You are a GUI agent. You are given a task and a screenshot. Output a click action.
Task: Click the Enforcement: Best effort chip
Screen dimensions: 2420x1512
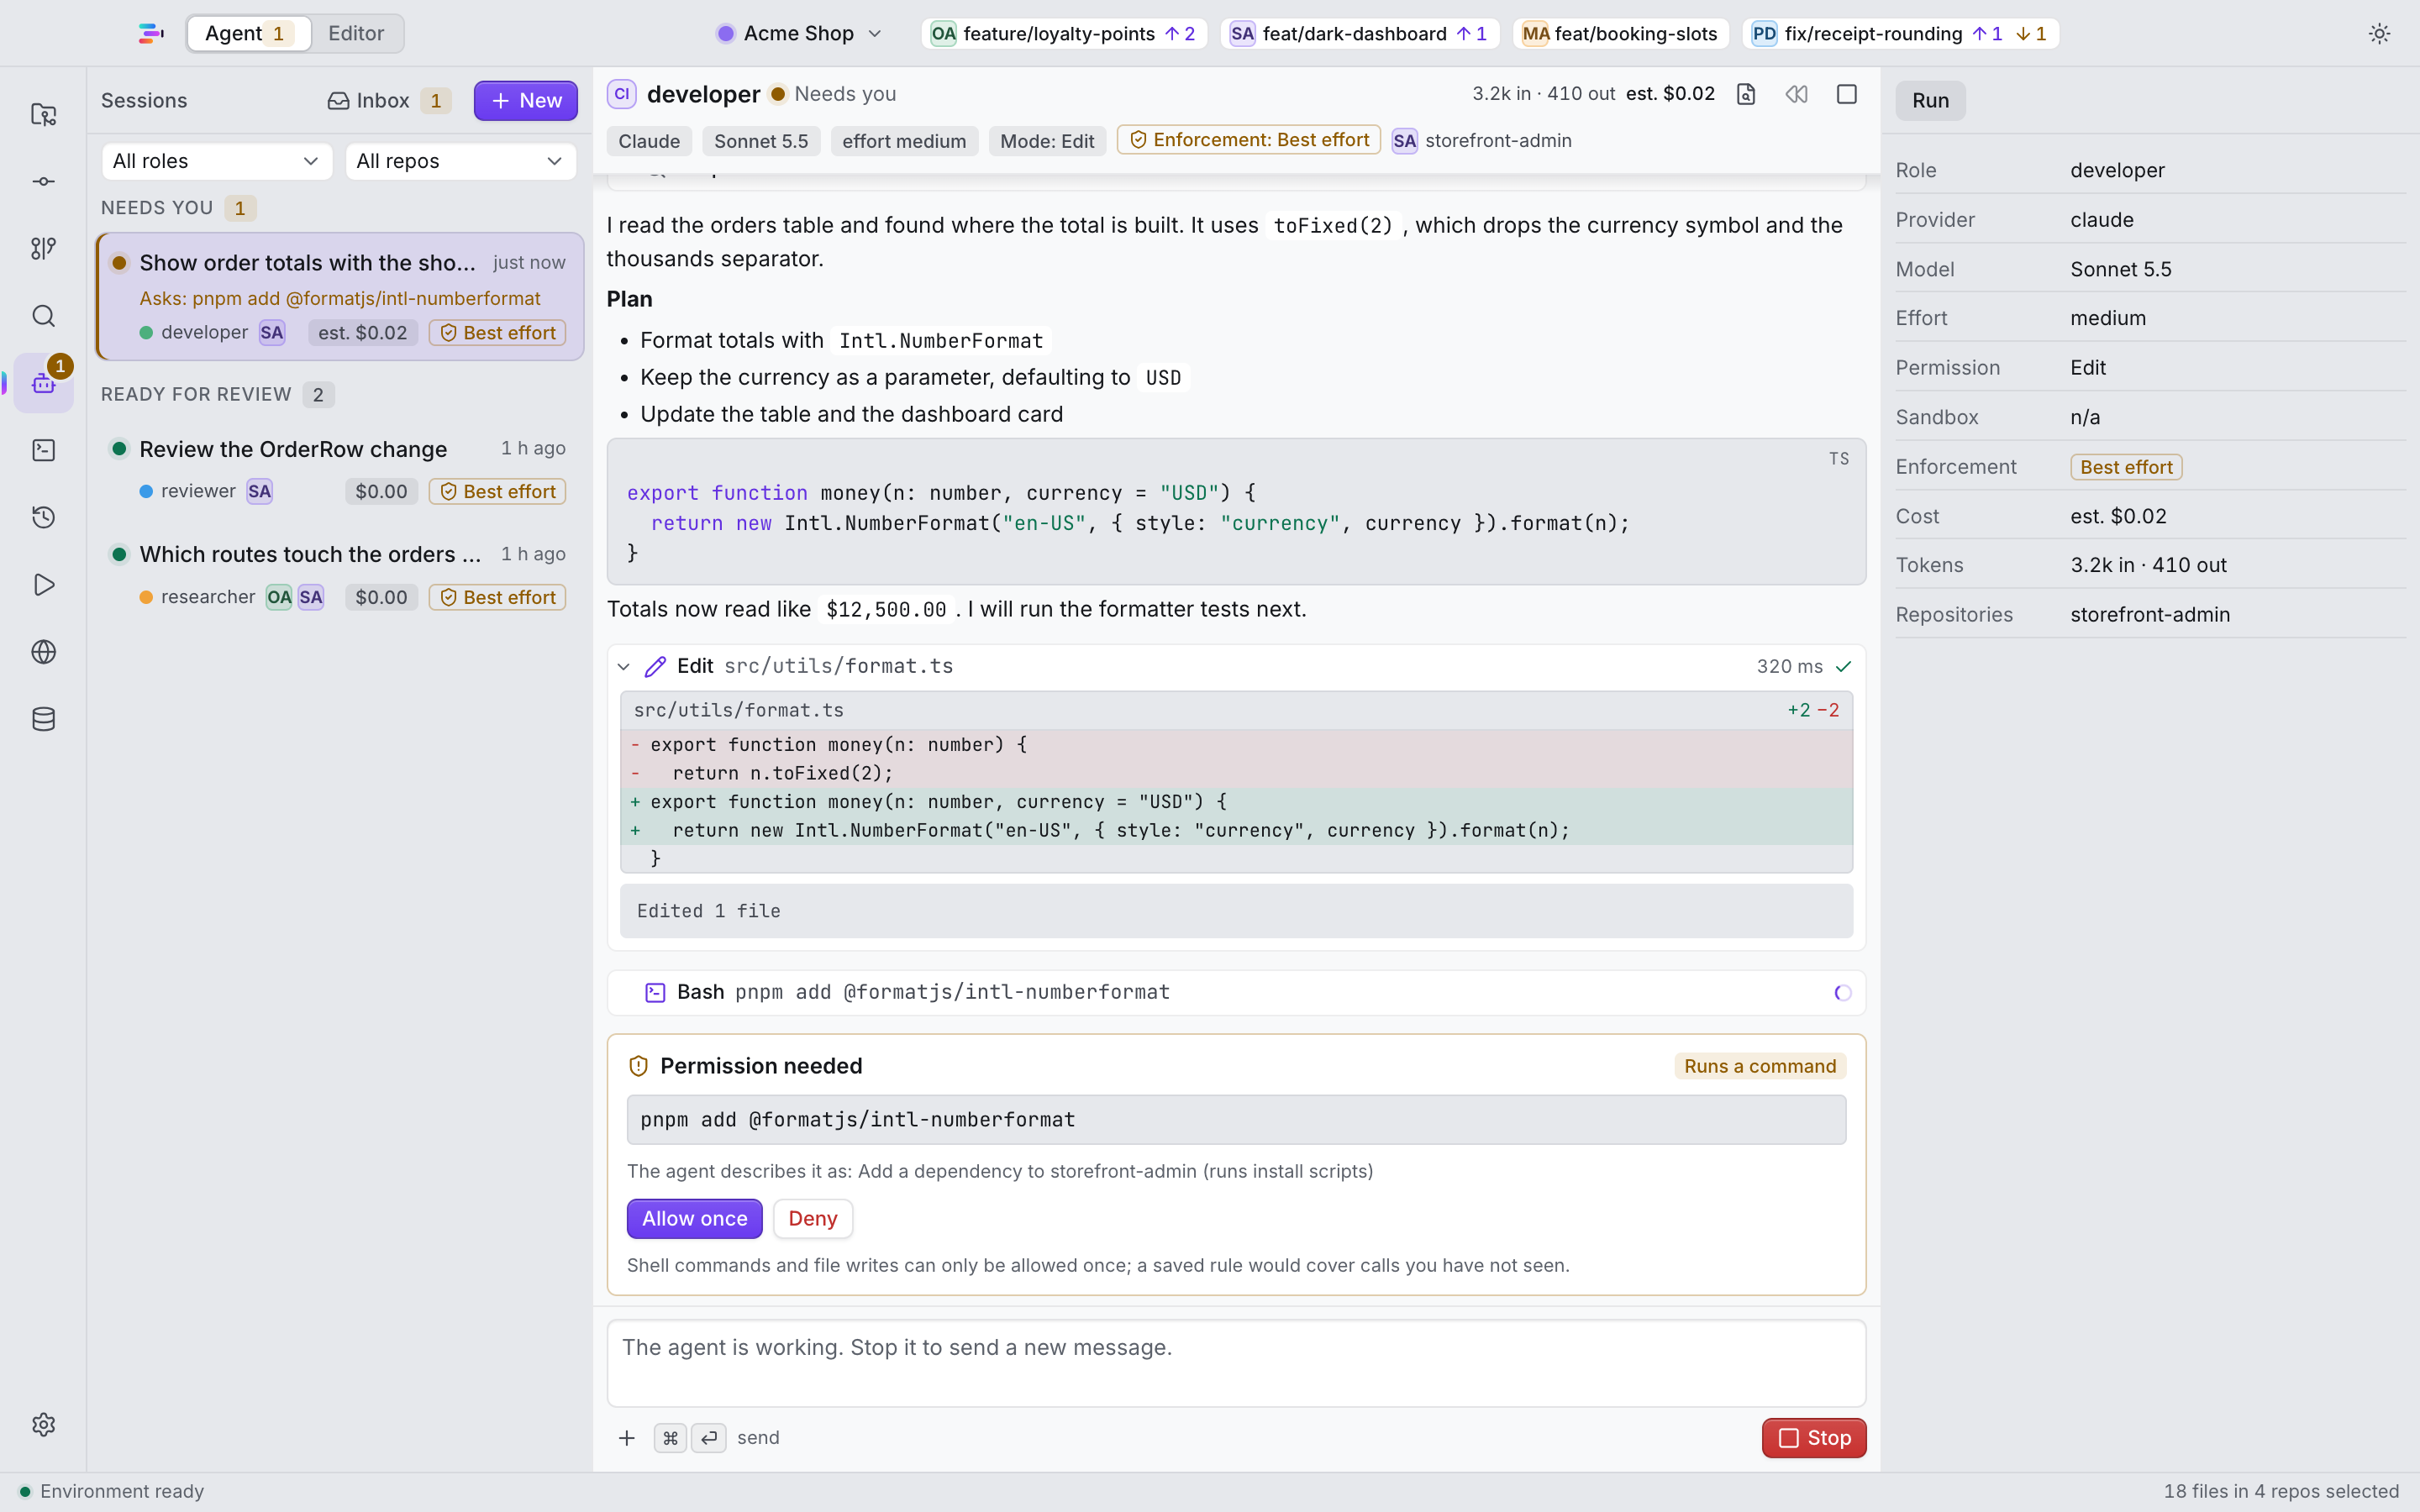point(1248,140)
